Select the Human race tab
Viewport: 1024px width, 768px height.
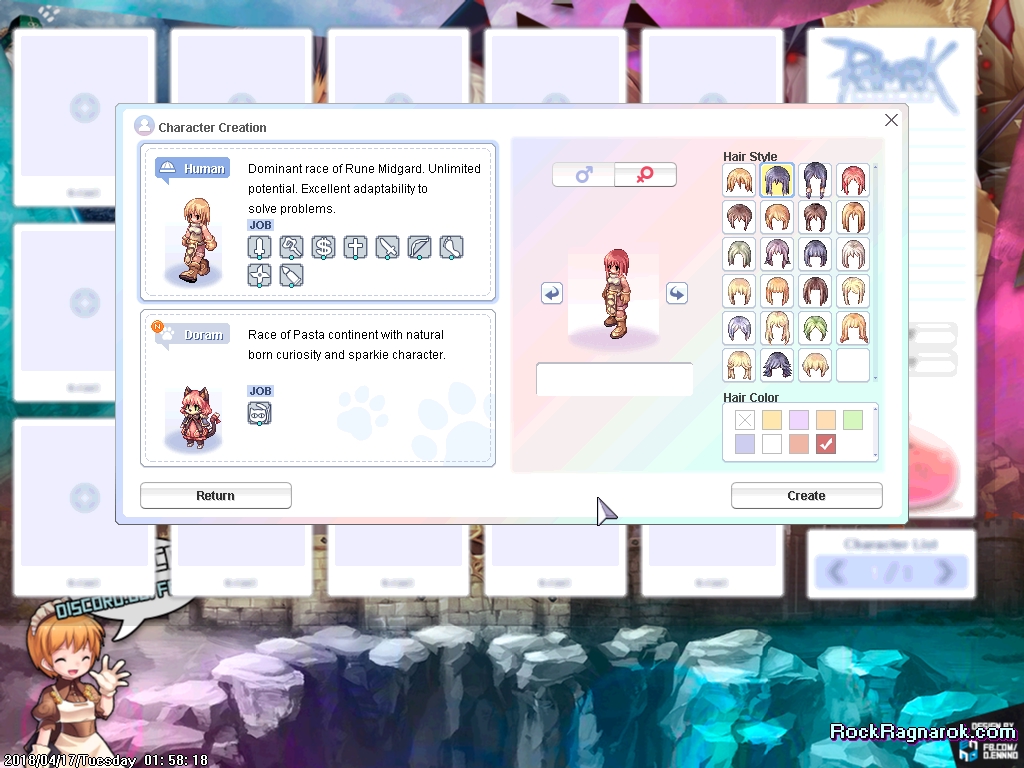point(193,168)
